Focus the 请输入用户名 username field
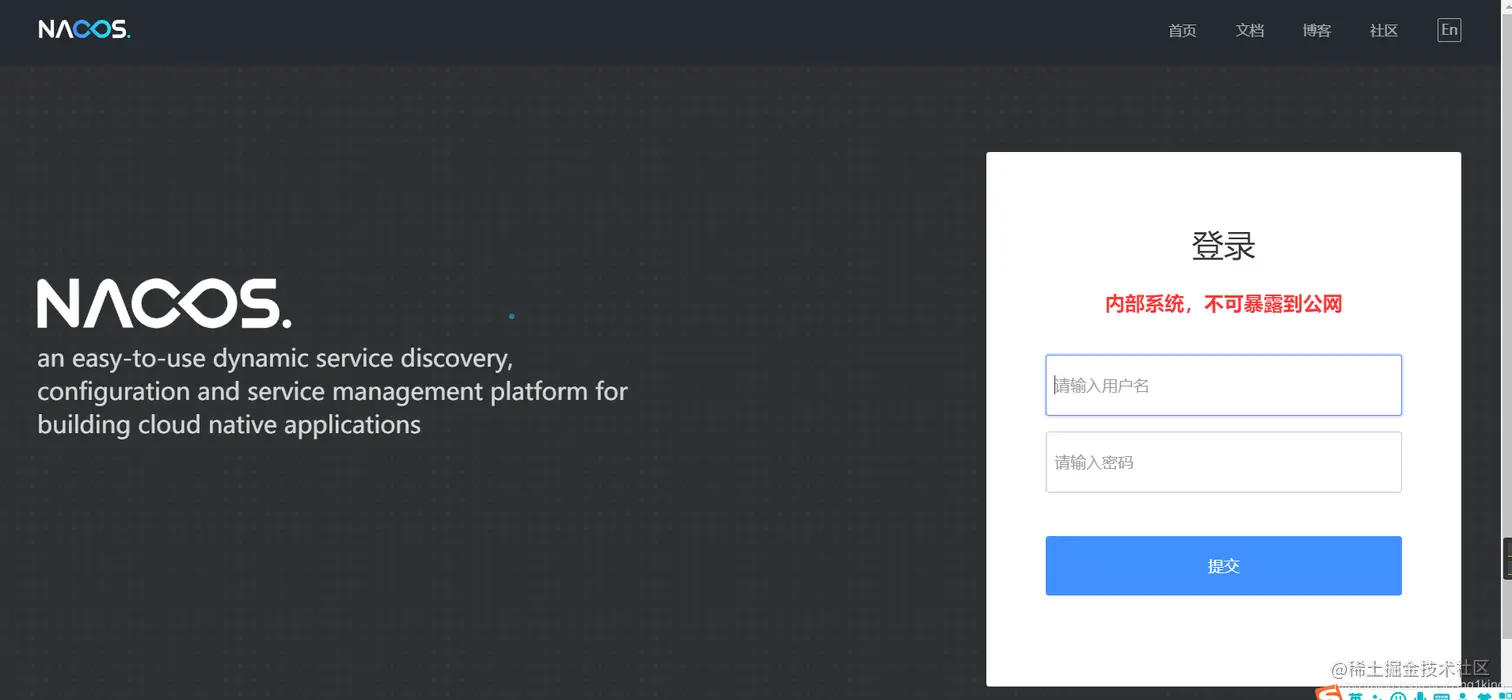This screenshot has width=1512, height=700. pos(1223,385)
